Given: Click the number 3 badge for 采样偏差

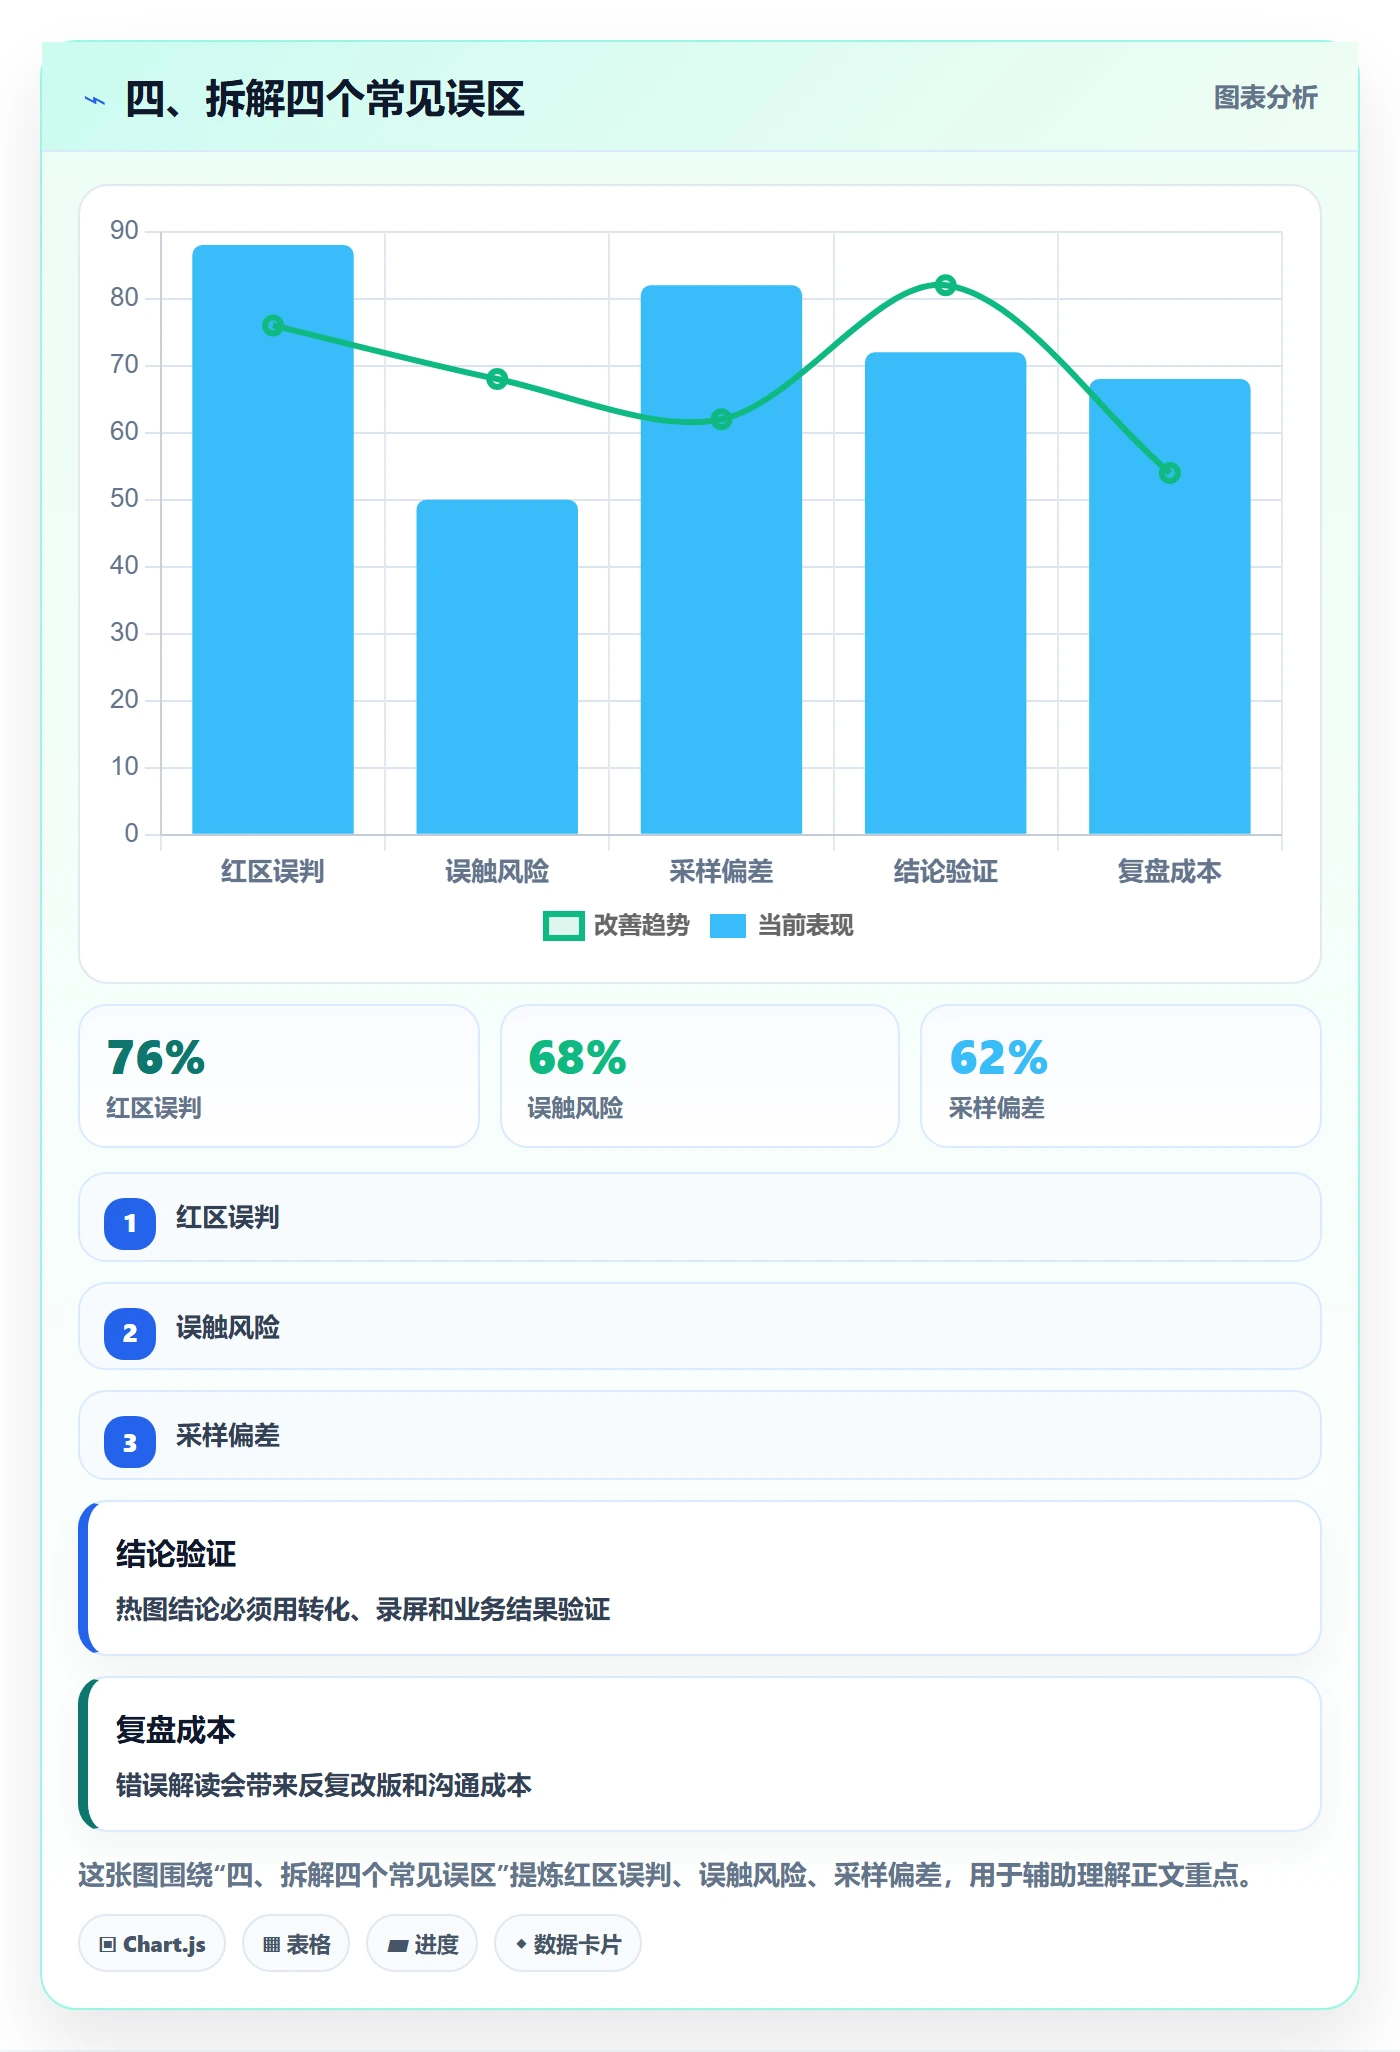Looking at the screenshot, I should [x=130, y=1442].
